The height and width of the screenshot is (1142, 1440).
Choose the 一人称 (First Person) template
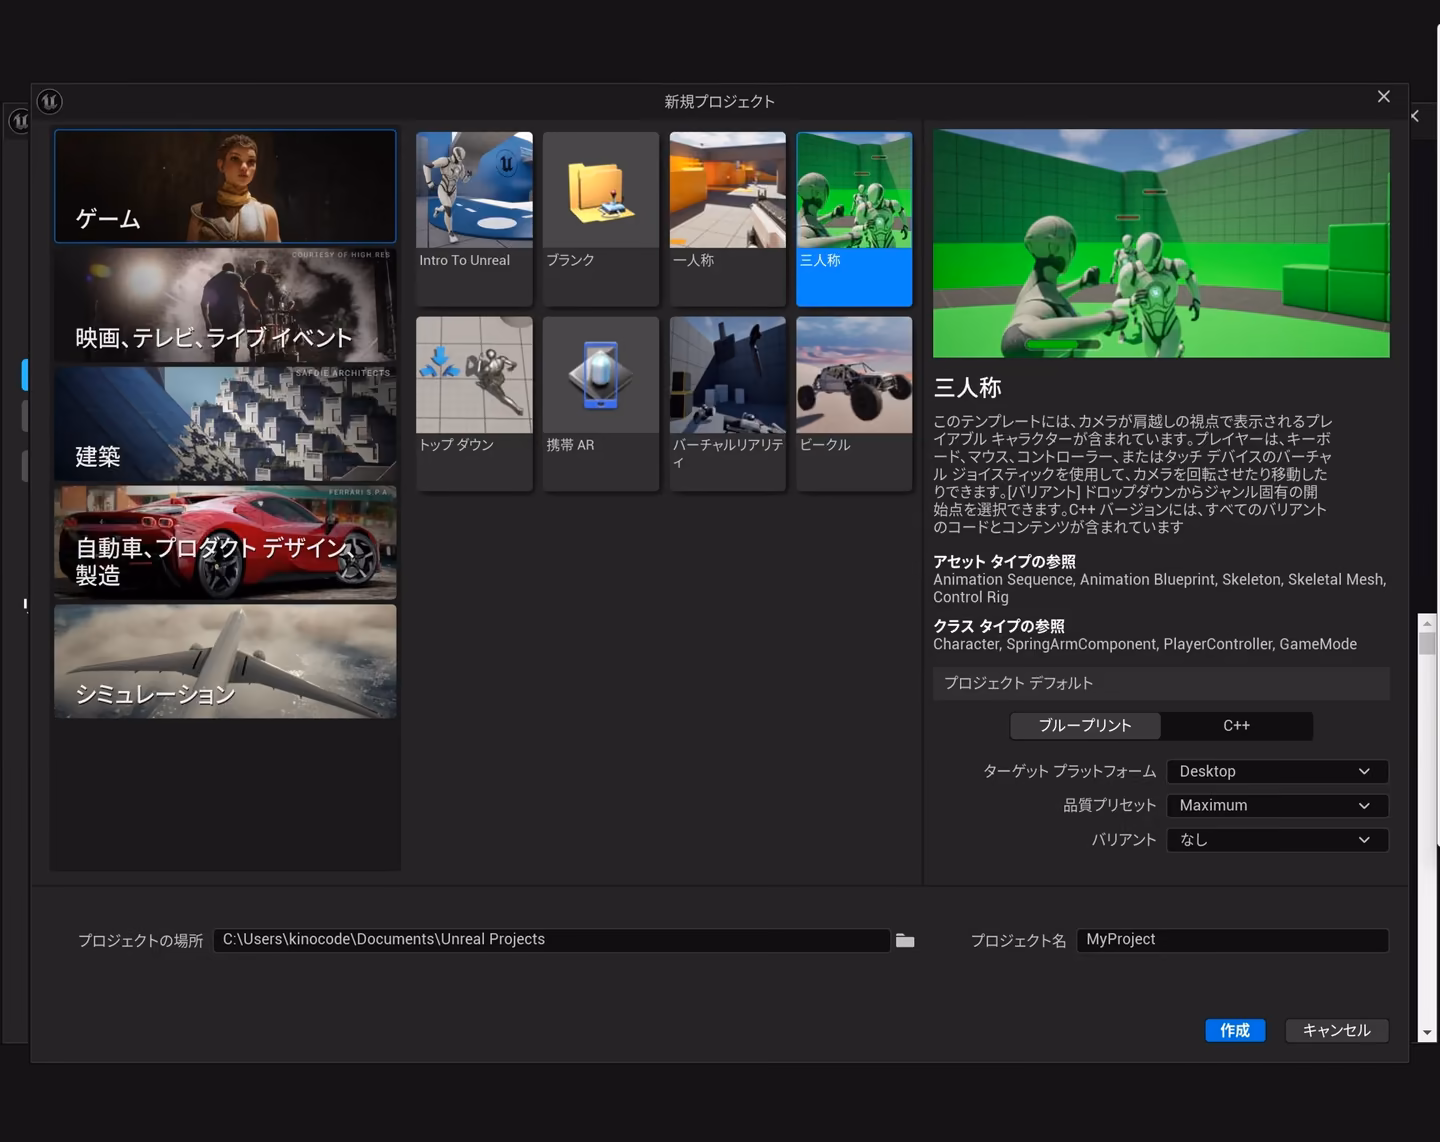pyautogui.click(x=728, y=219)
